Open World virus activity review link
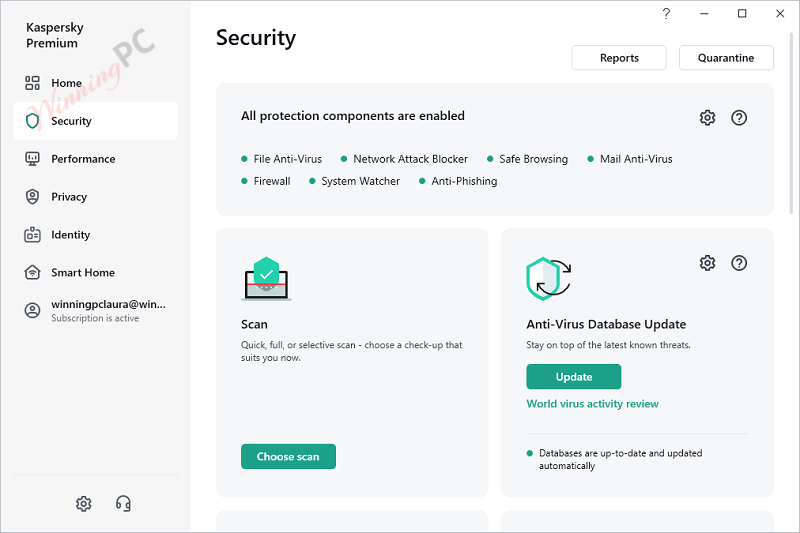 (x=592, y=404)
